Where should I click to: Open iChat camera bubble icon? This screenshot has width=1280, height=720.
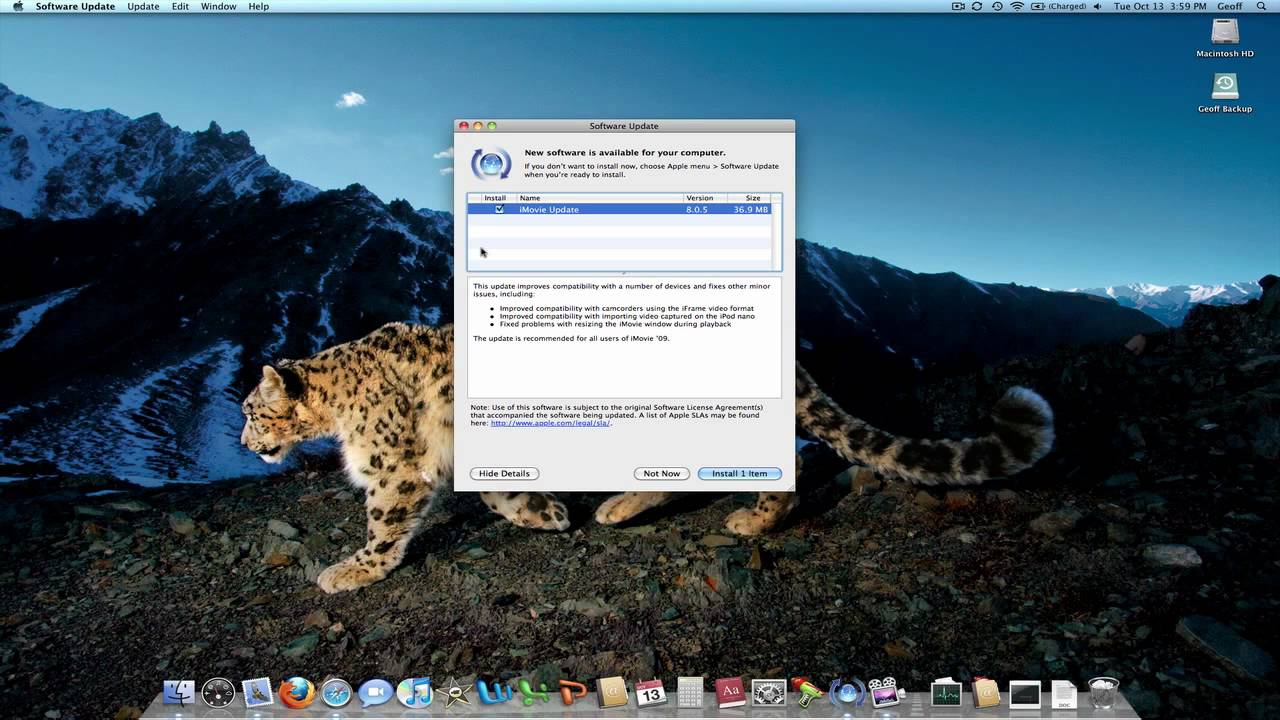pyautogui.click(x=376, y=692)
